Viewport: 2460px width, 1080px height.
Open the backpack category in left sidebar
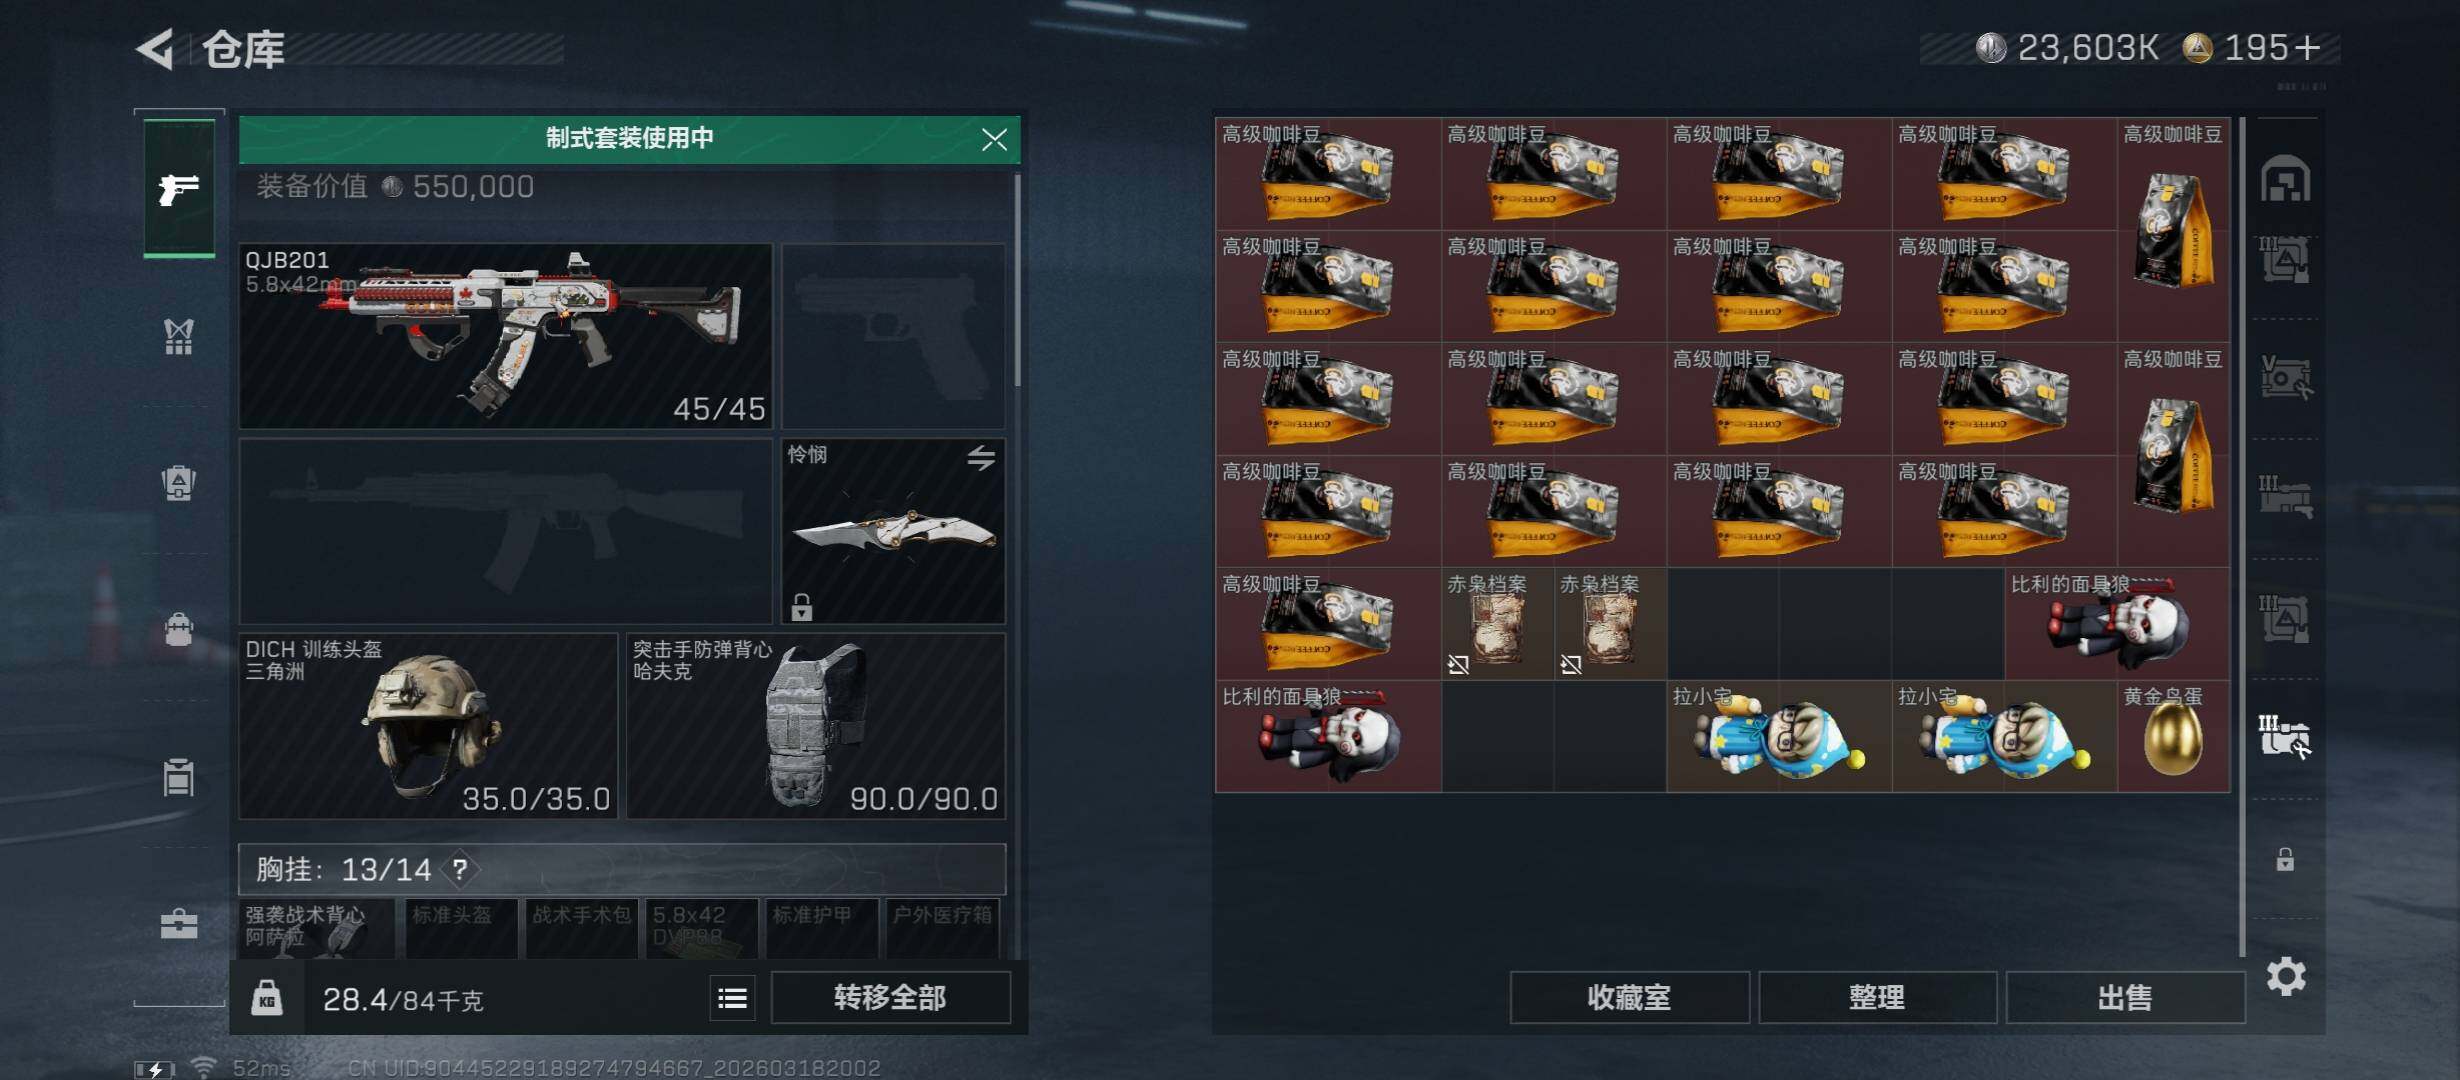click(x=179, y=483)
